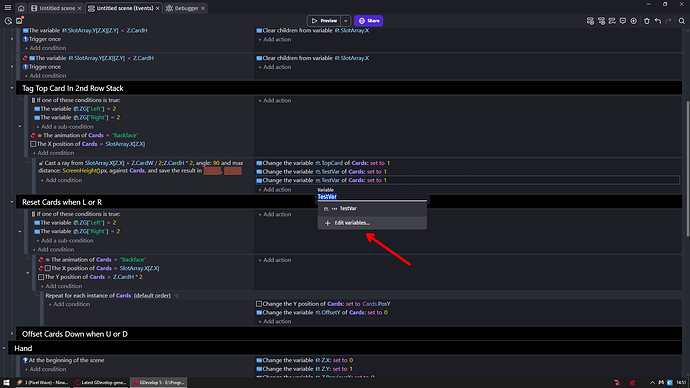Click Add action beside Reset Cards OR condition
This screenshot has width=690, height=388.
275,214
